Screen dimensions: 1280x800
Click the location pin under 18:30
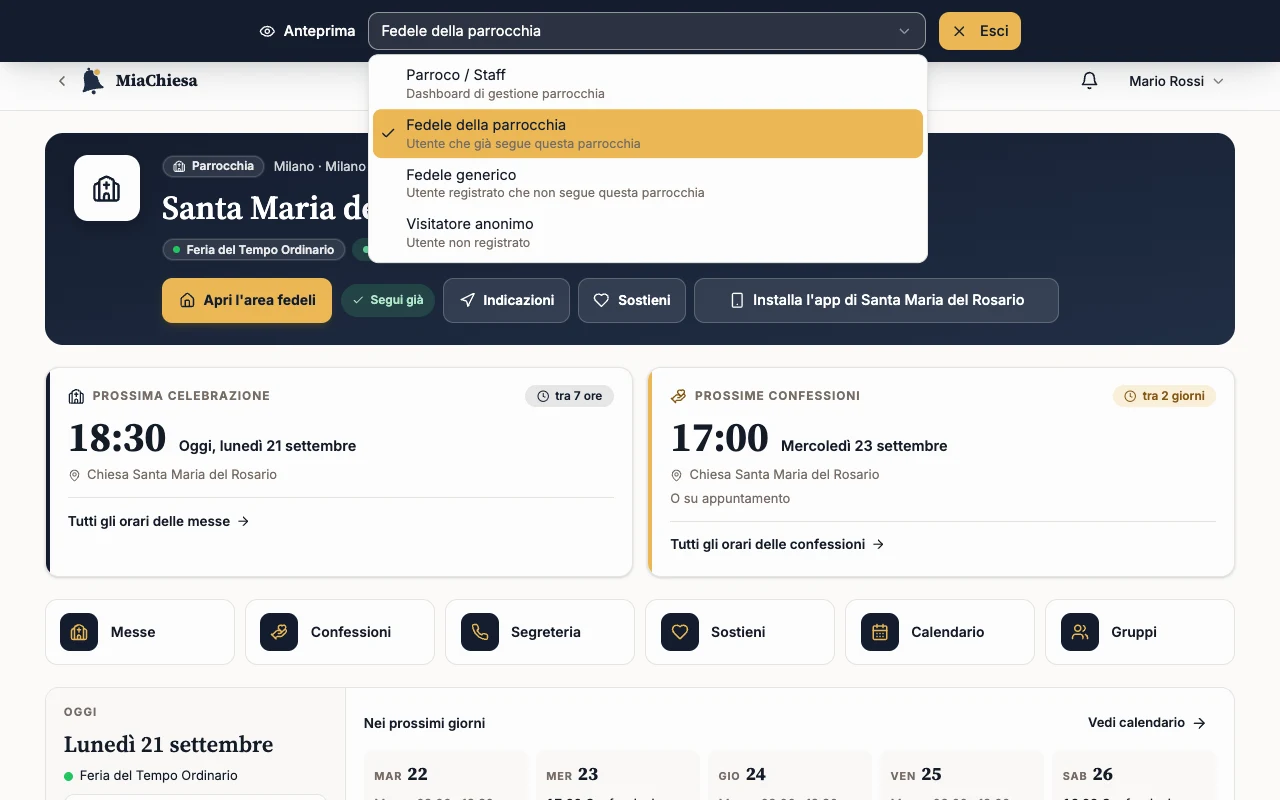[74, 475]
